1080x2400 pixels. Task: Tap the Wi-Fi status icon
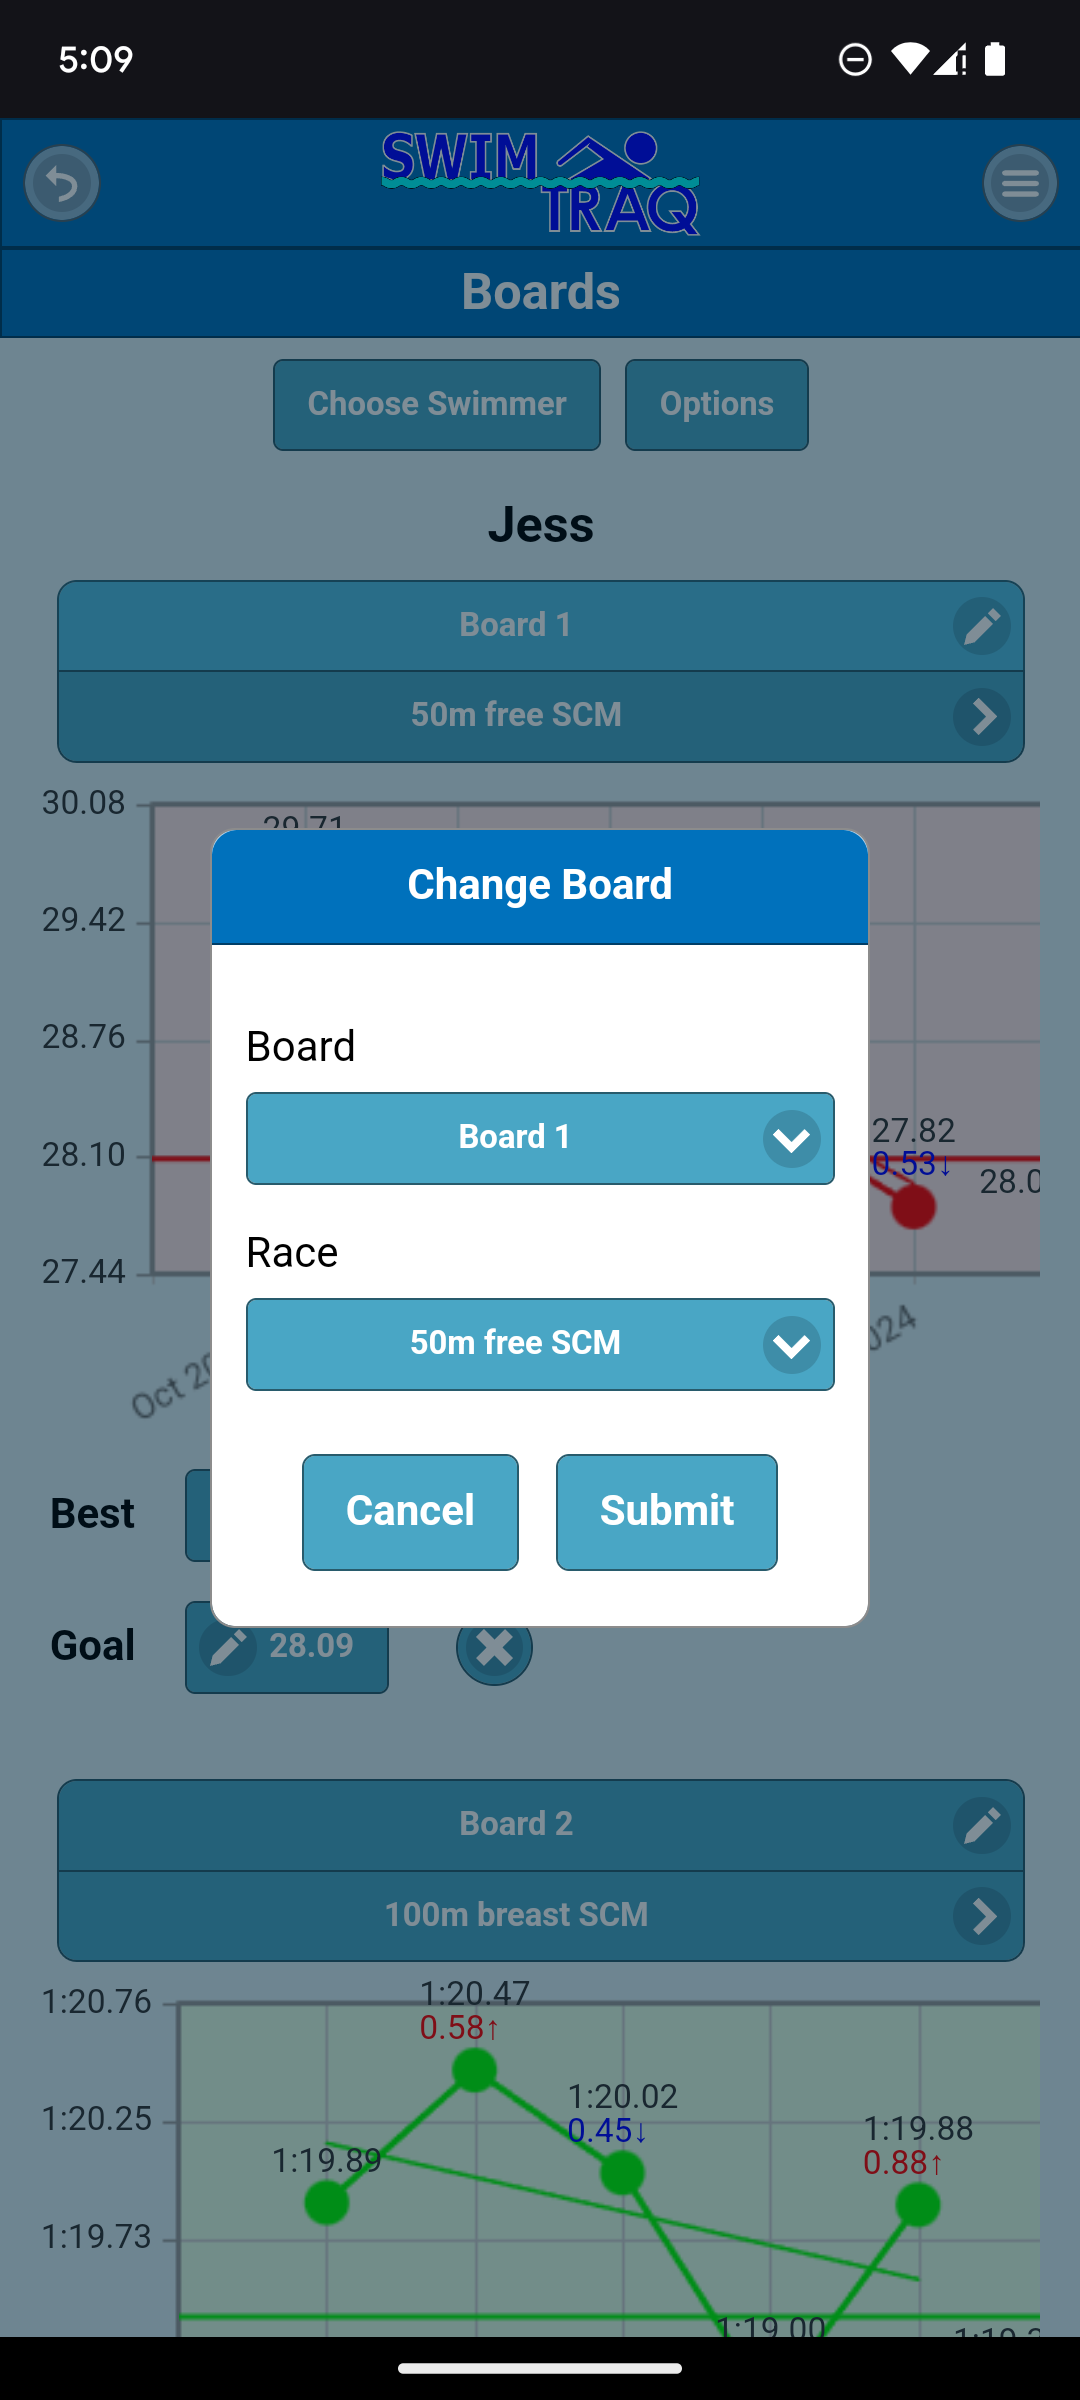click(x=909, y=59)
